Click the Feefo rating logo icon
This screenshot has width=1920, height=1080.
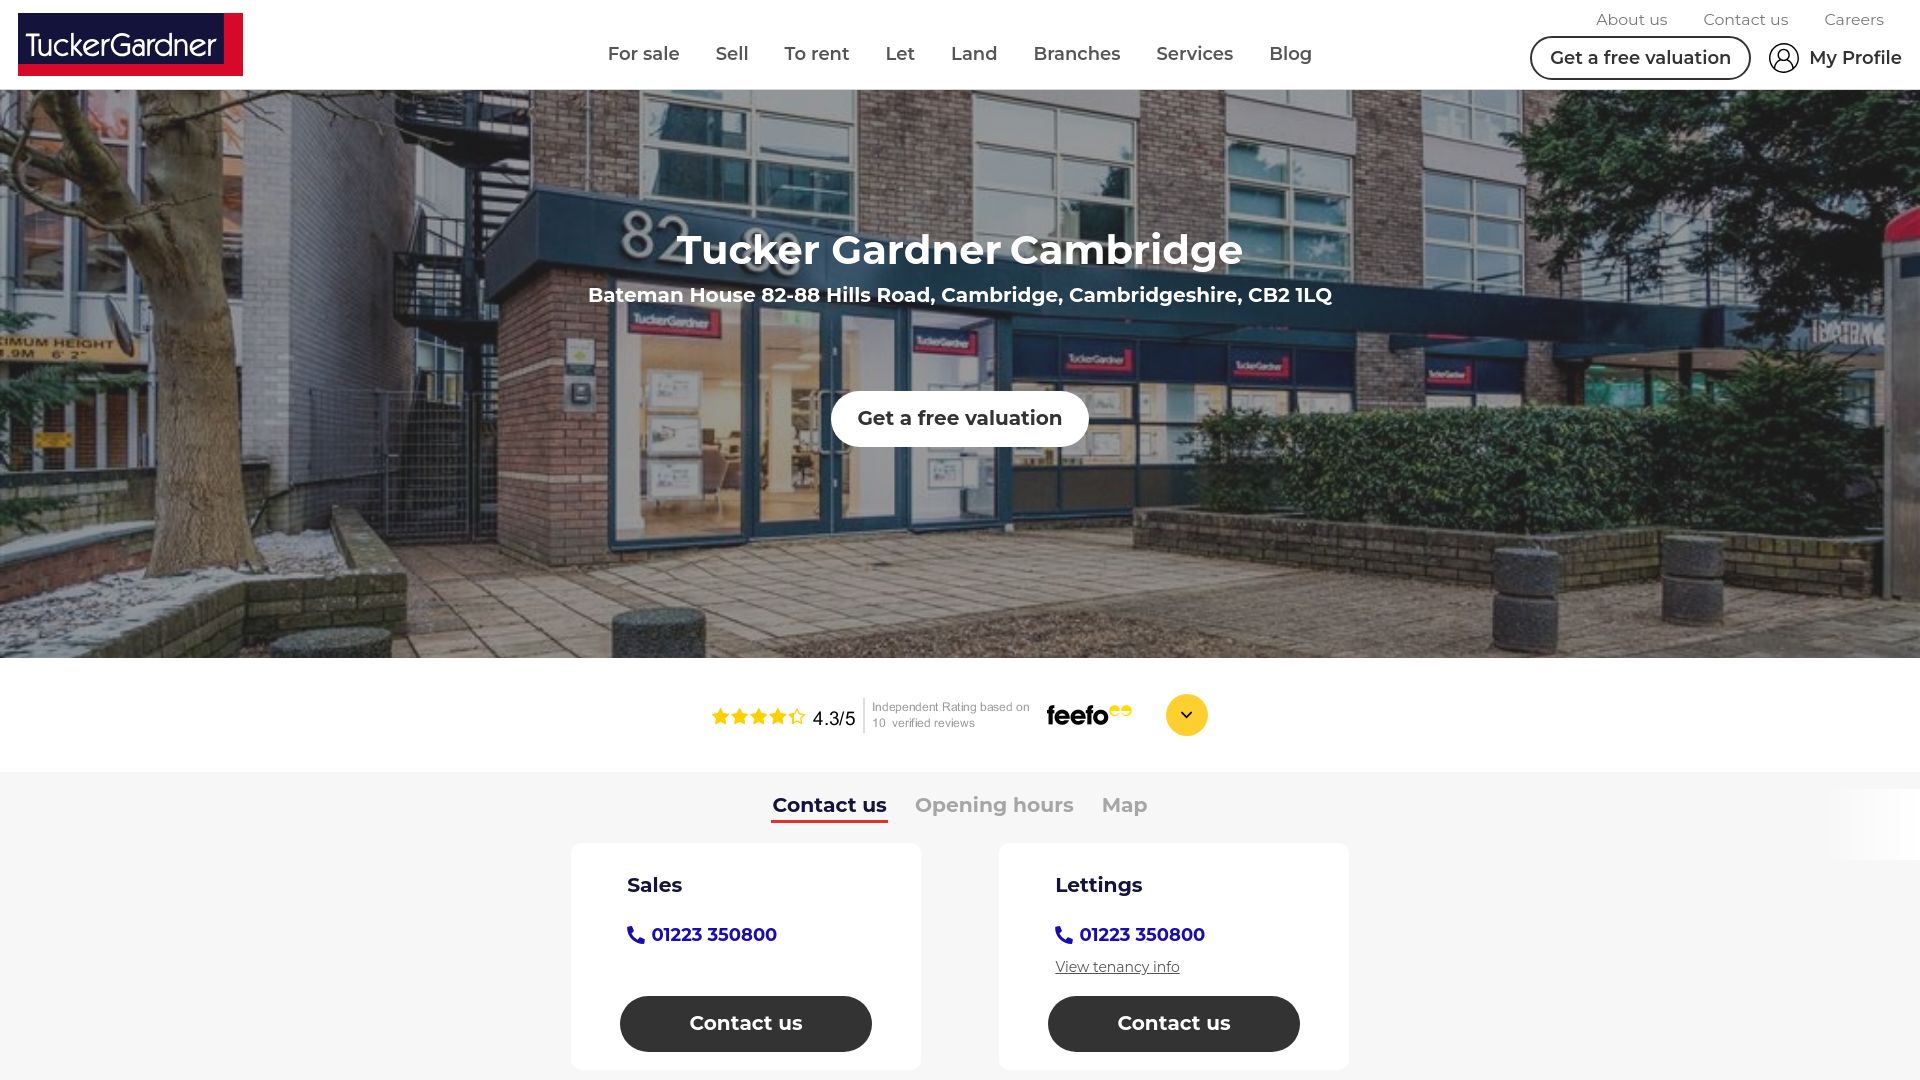coord(1089,715)
